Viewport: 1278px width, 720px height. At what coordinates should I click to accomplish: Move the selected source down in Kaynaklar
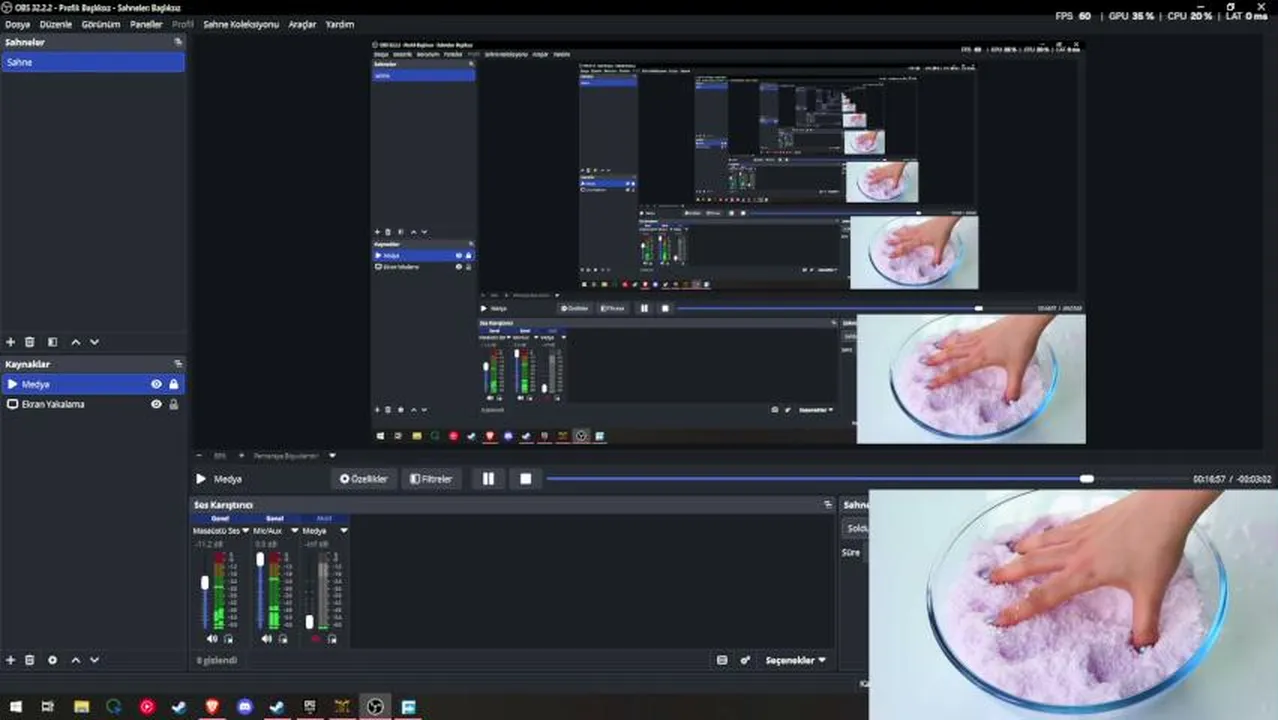(x=95, y=660)
